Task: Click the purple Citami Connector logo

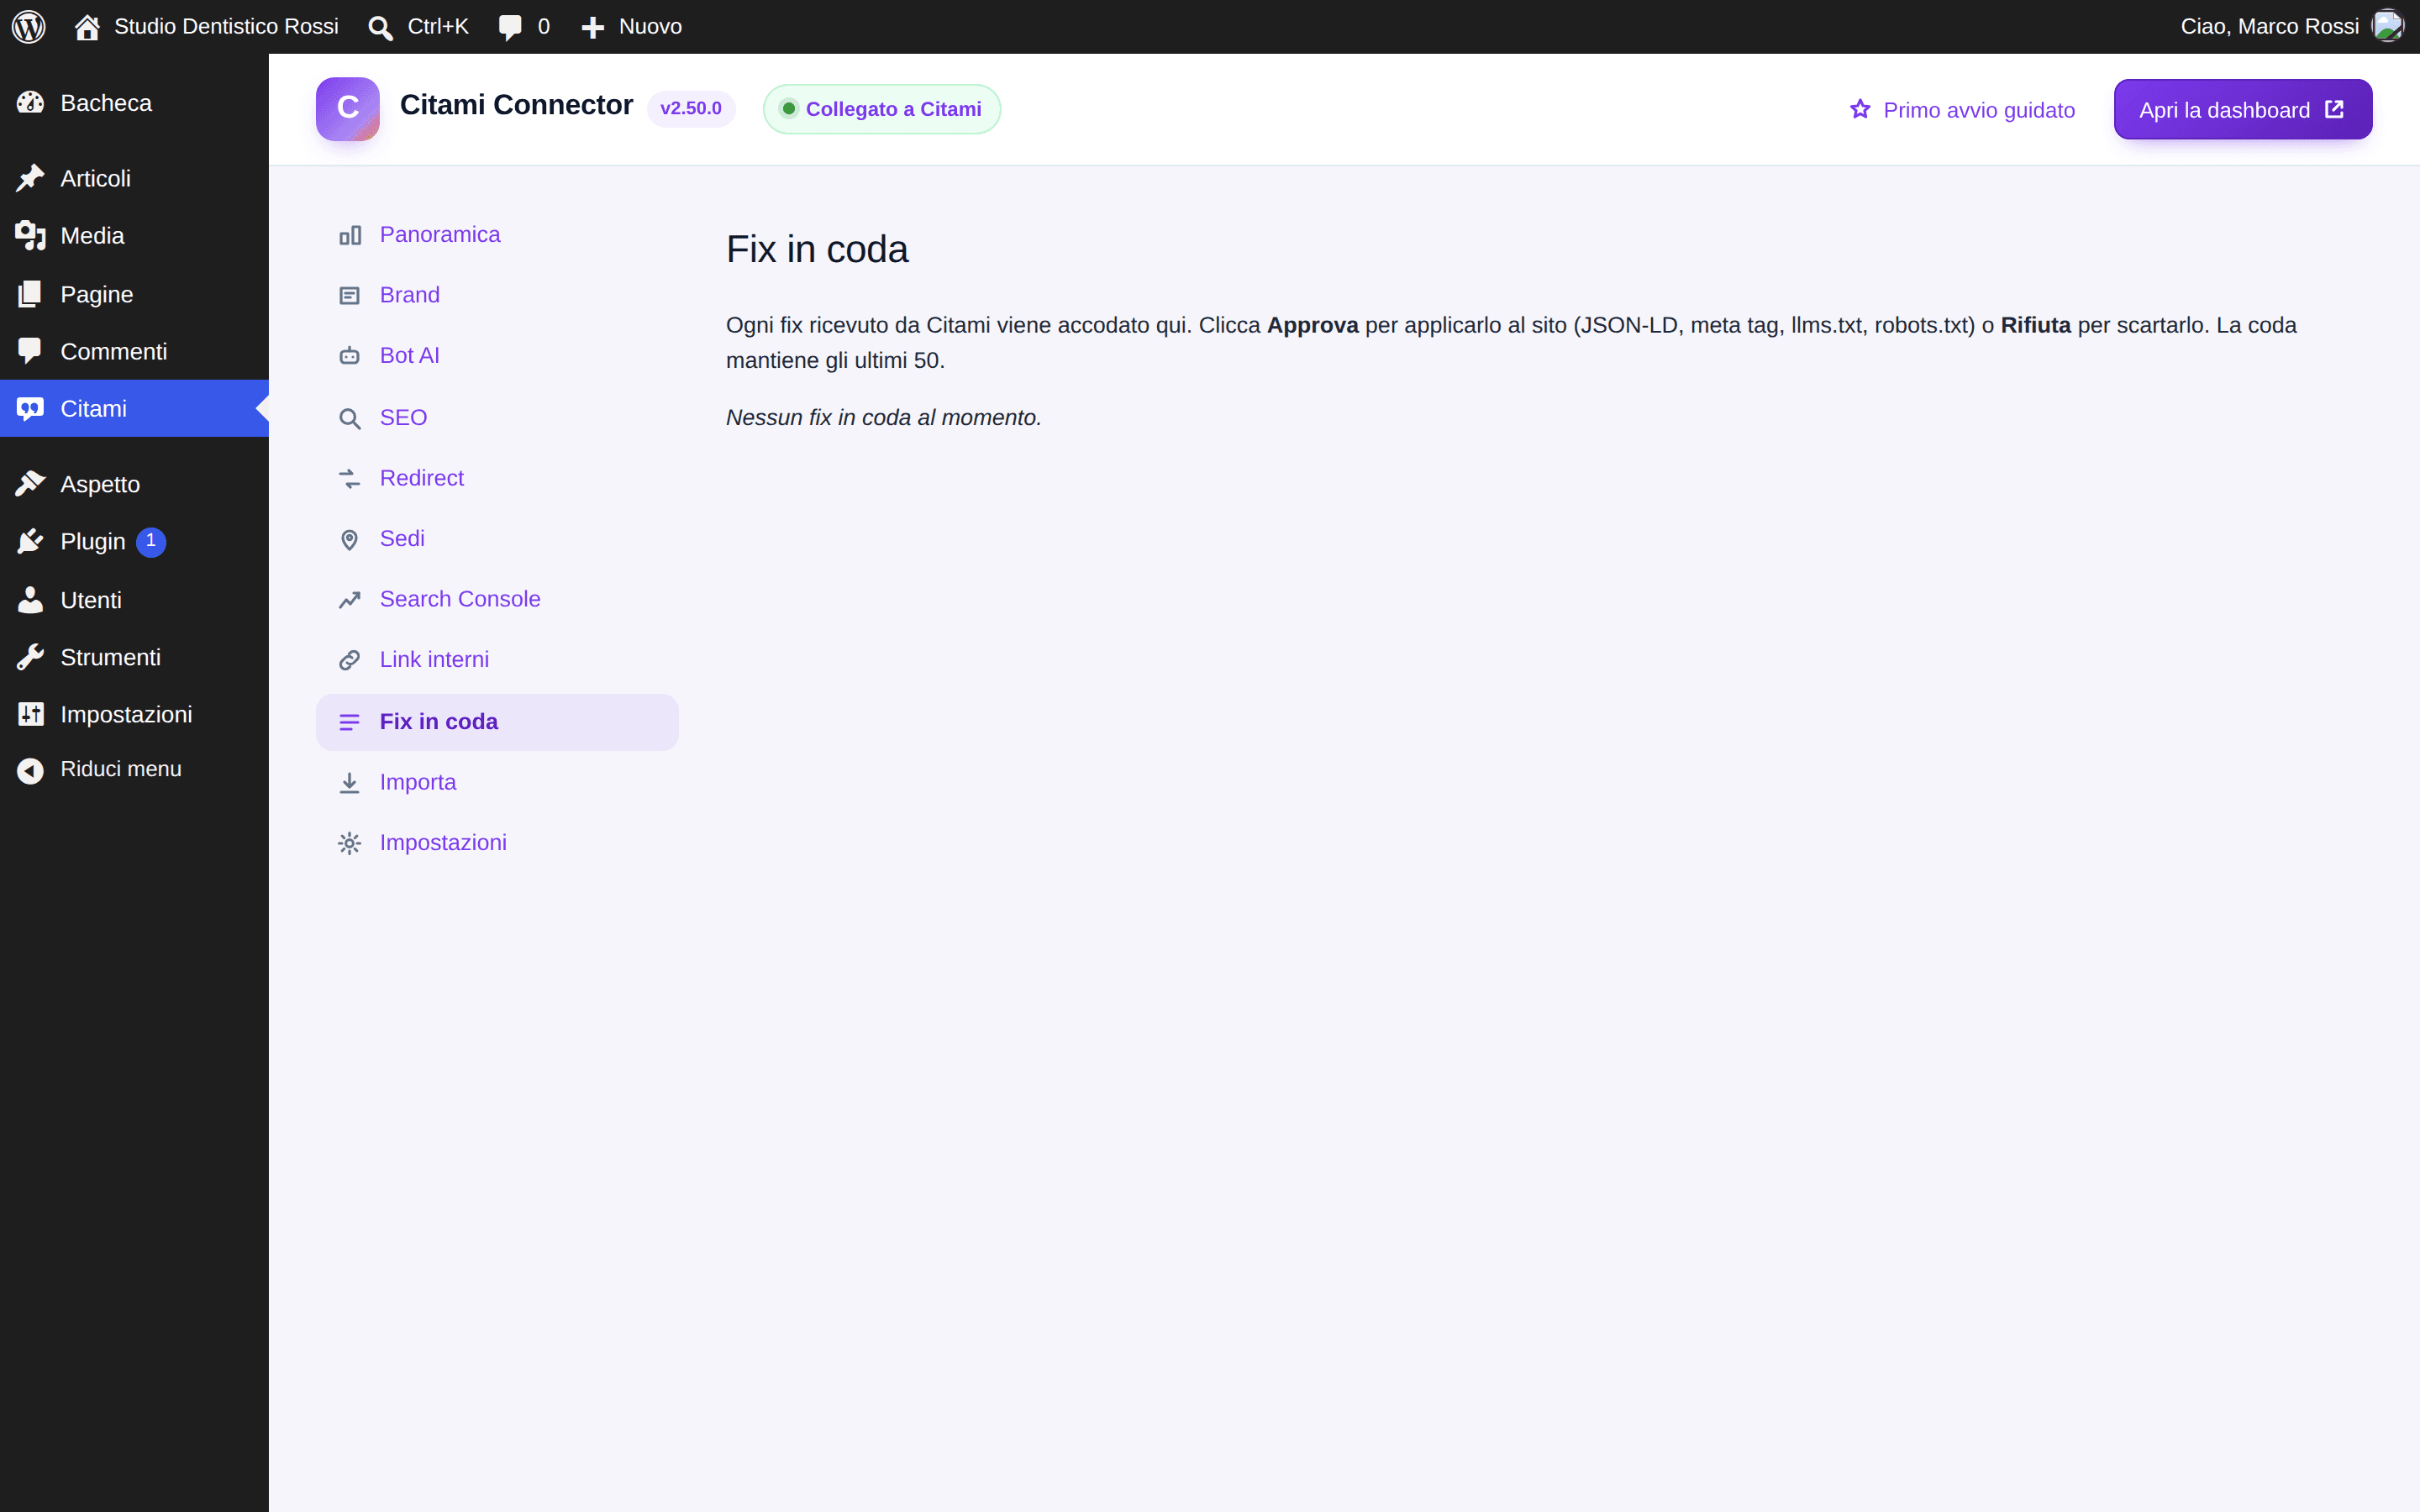Action: tap(347, 109)
